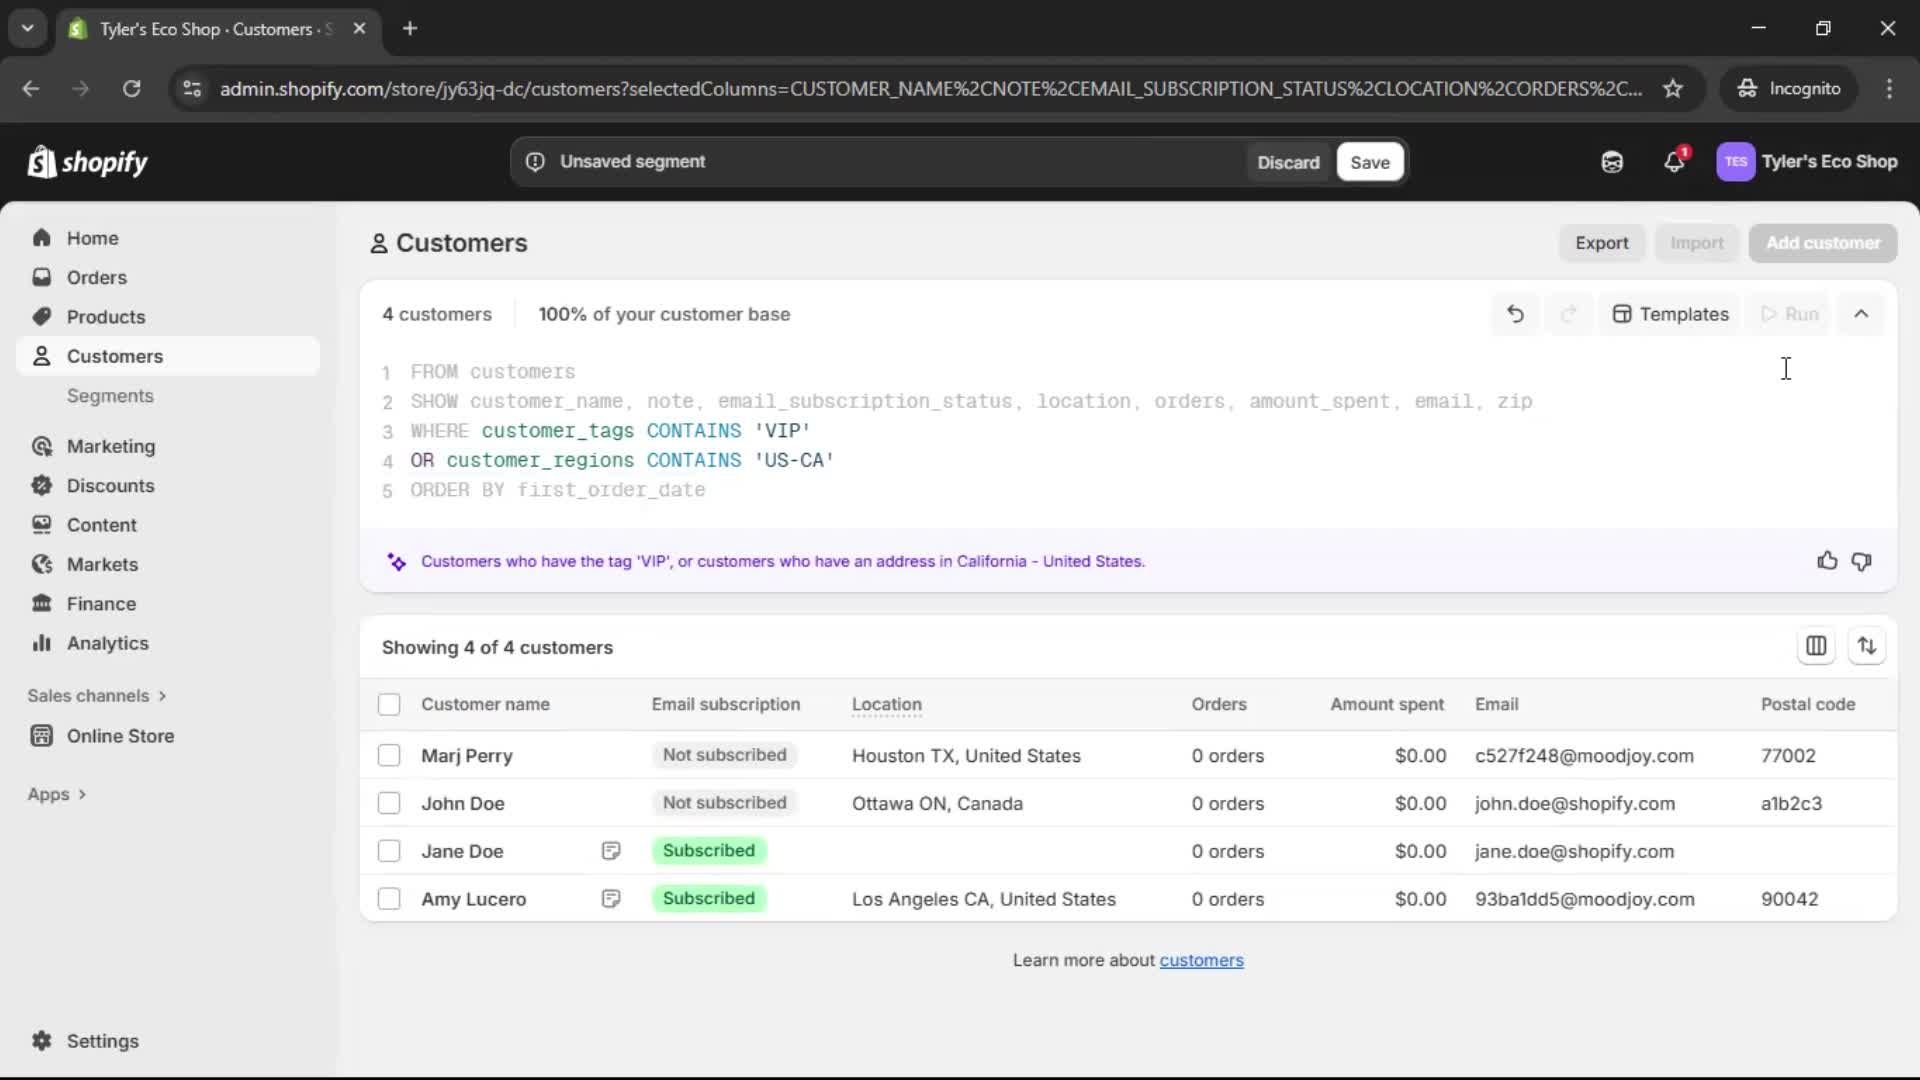
Task: Give thumbs up on the segment explanation
Action: point(1827,561)
